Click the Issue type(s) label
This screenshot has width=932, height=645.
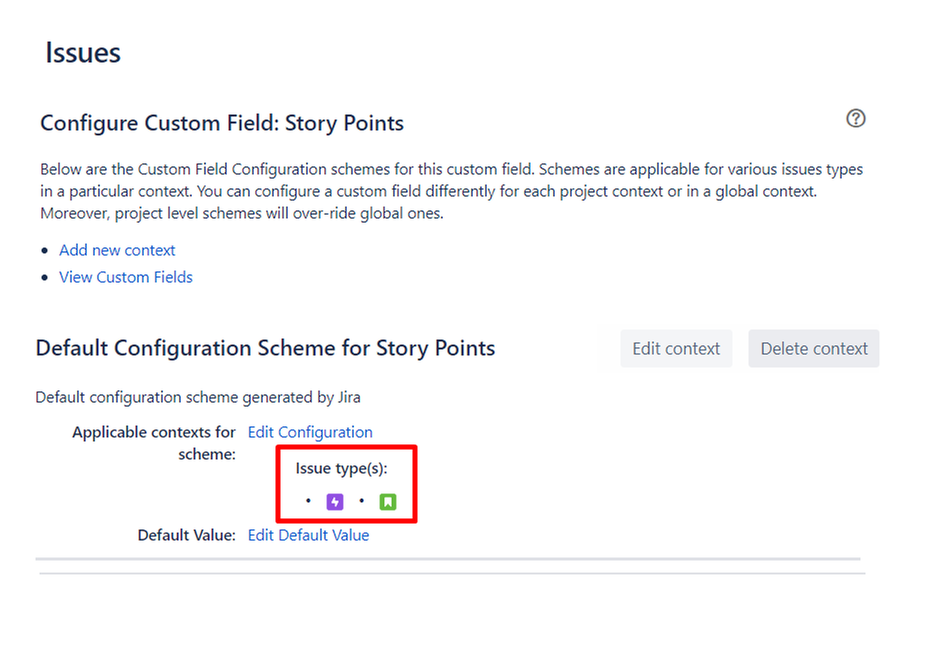coord(341,468)
